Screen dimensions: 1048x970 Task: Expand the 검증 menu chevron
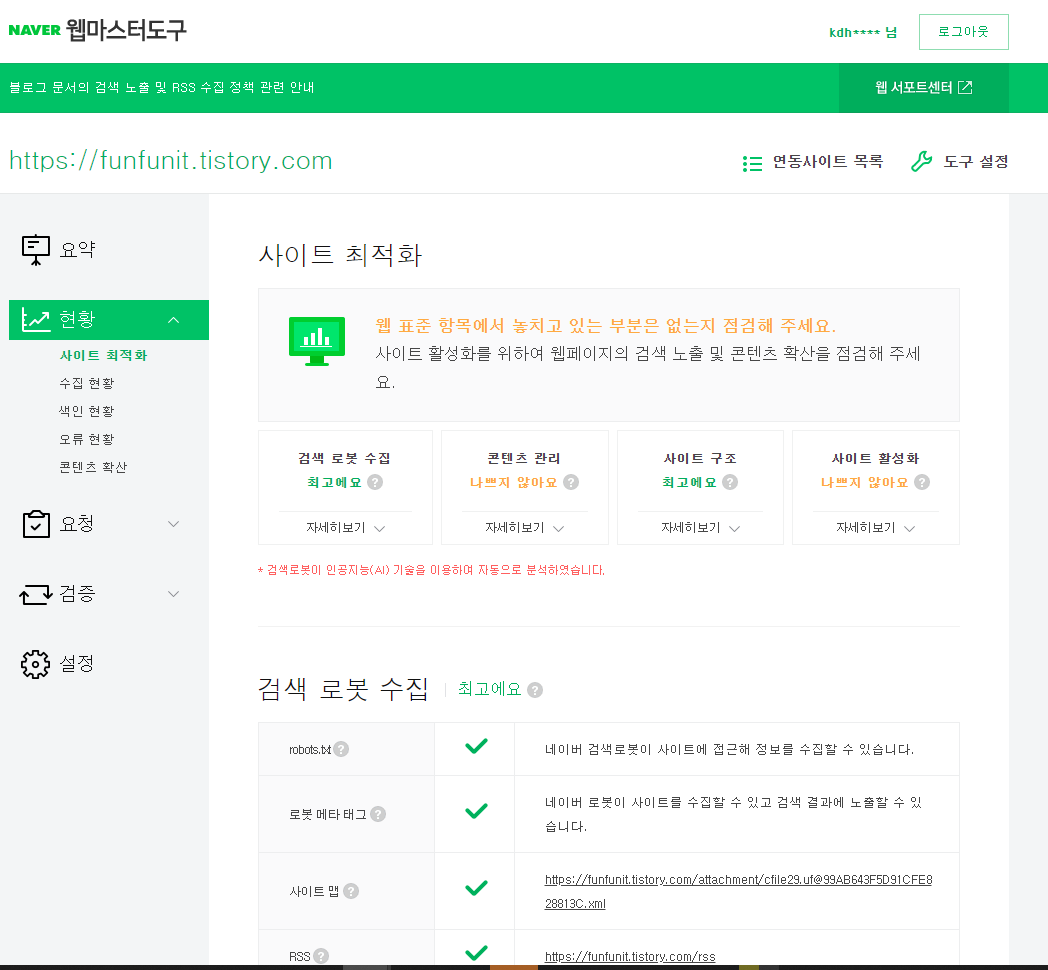174,594
